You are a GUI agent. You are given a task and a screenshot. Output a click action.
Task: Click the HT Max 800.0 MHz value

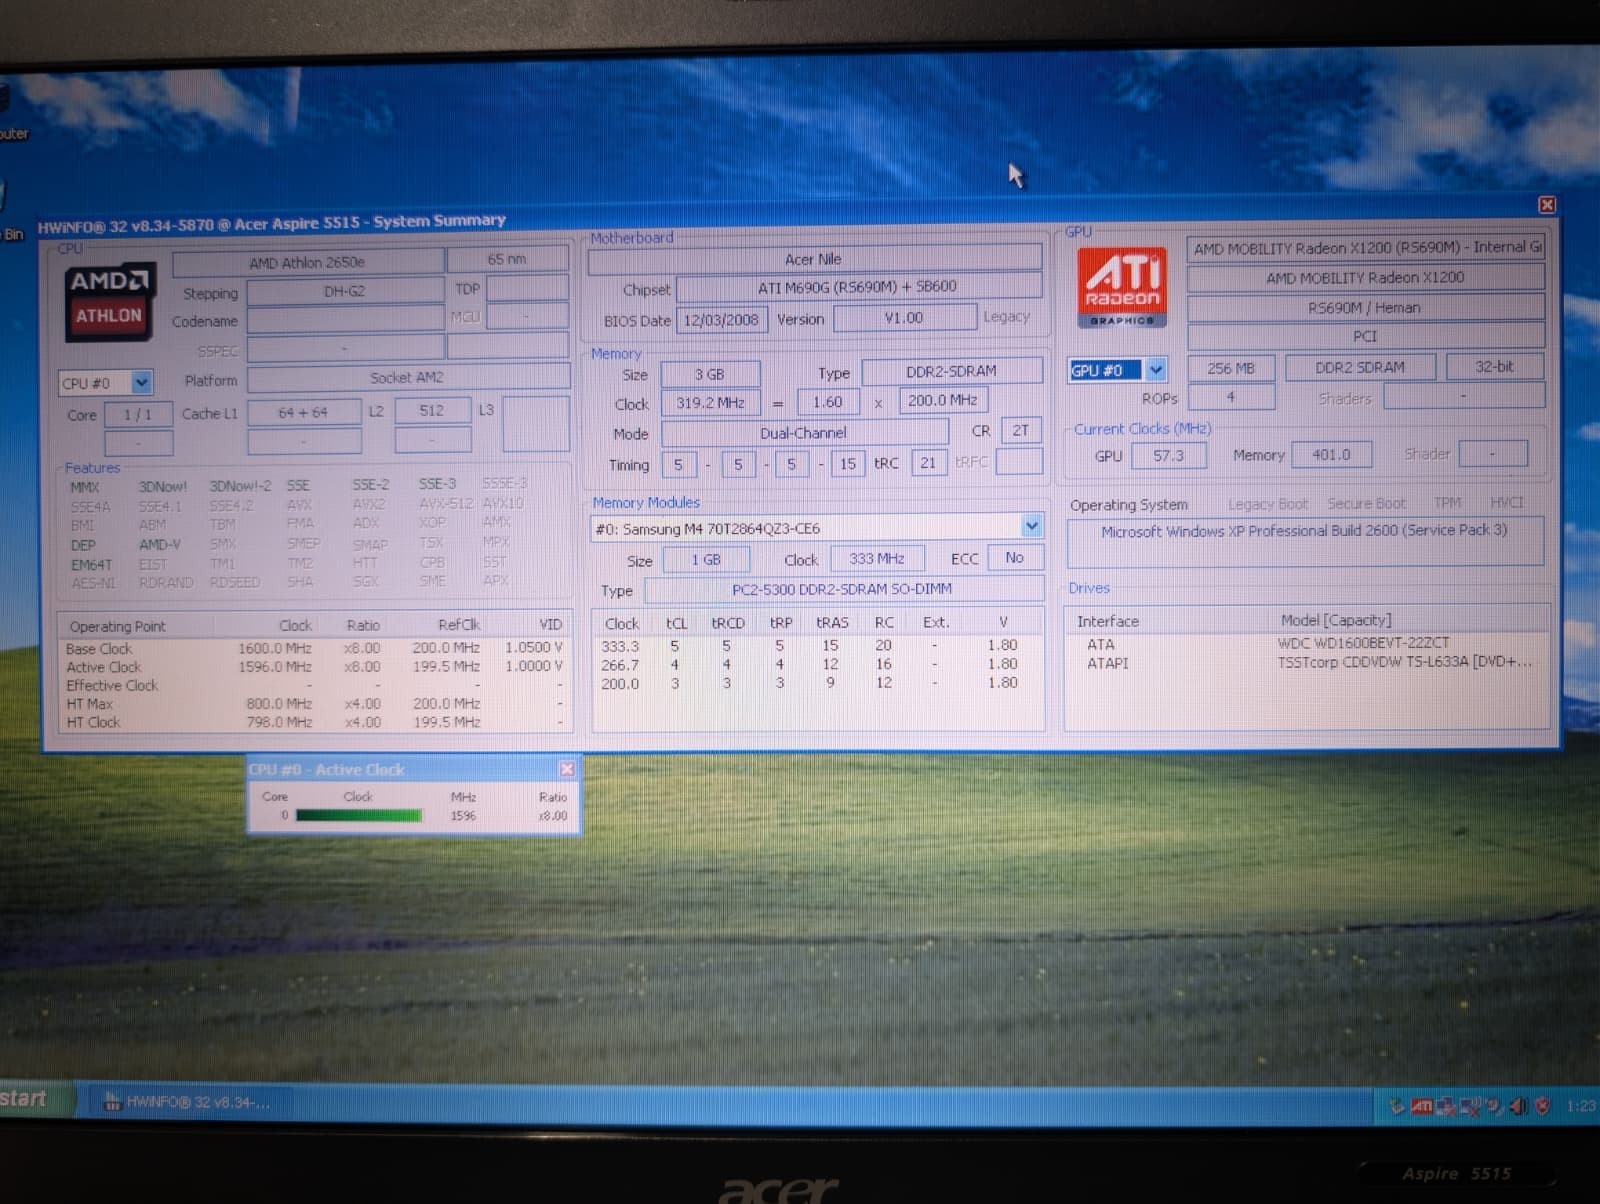coord(279,703)
